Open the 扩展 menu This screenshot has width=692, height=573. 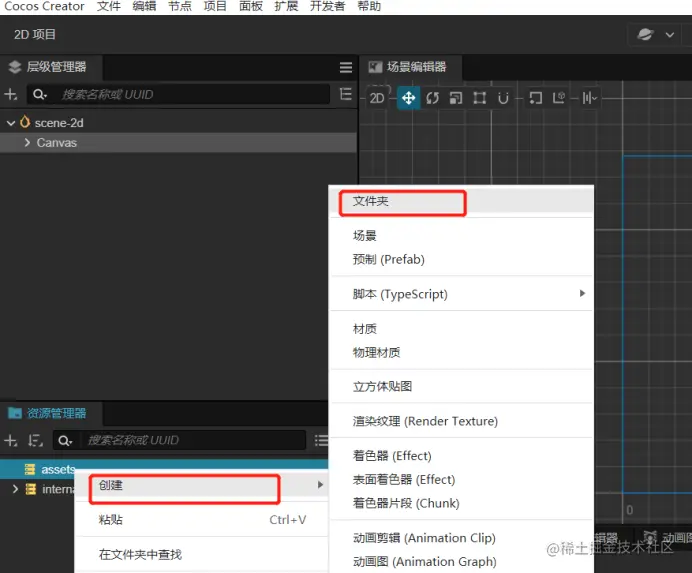[286, 6]
